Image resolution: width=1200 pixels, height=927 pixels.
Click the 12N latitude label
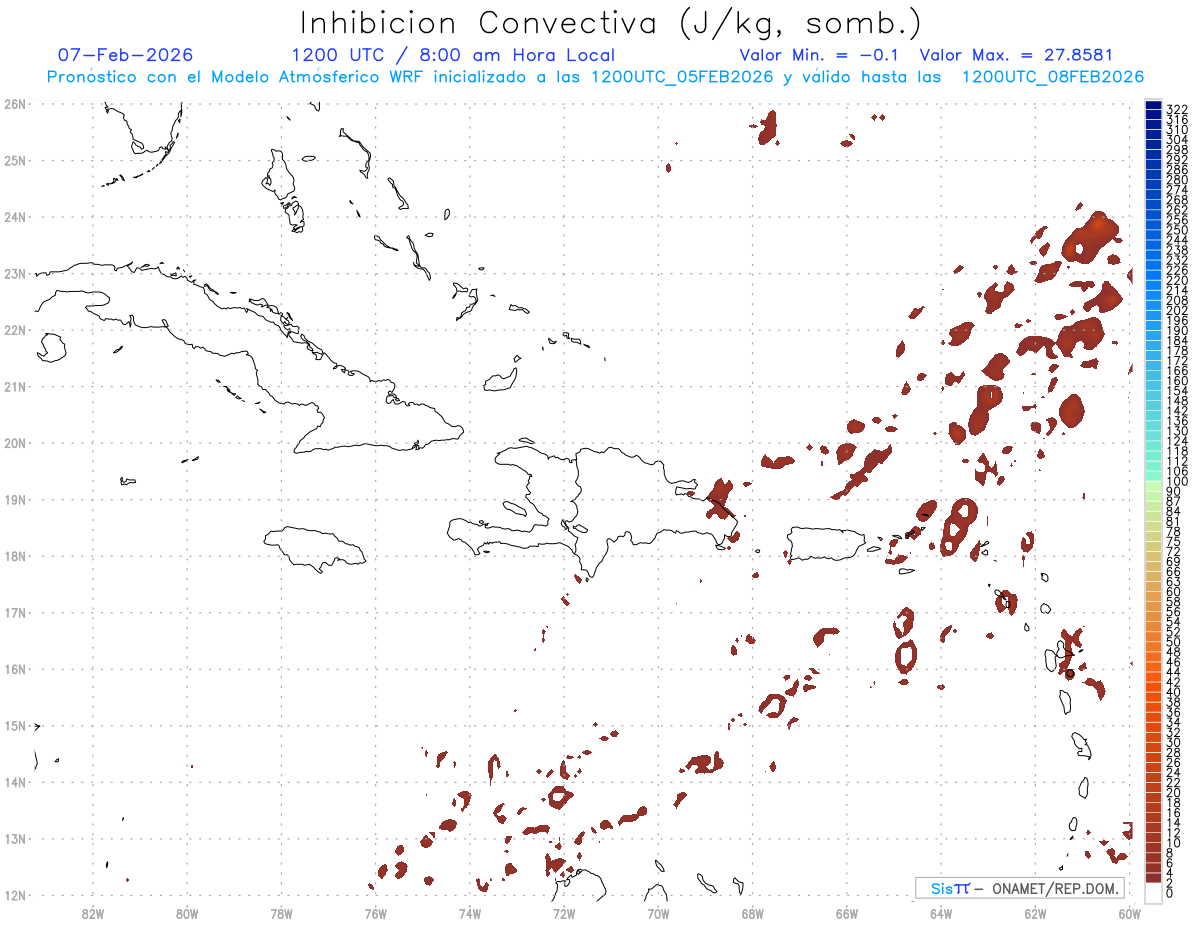(15, 895)
